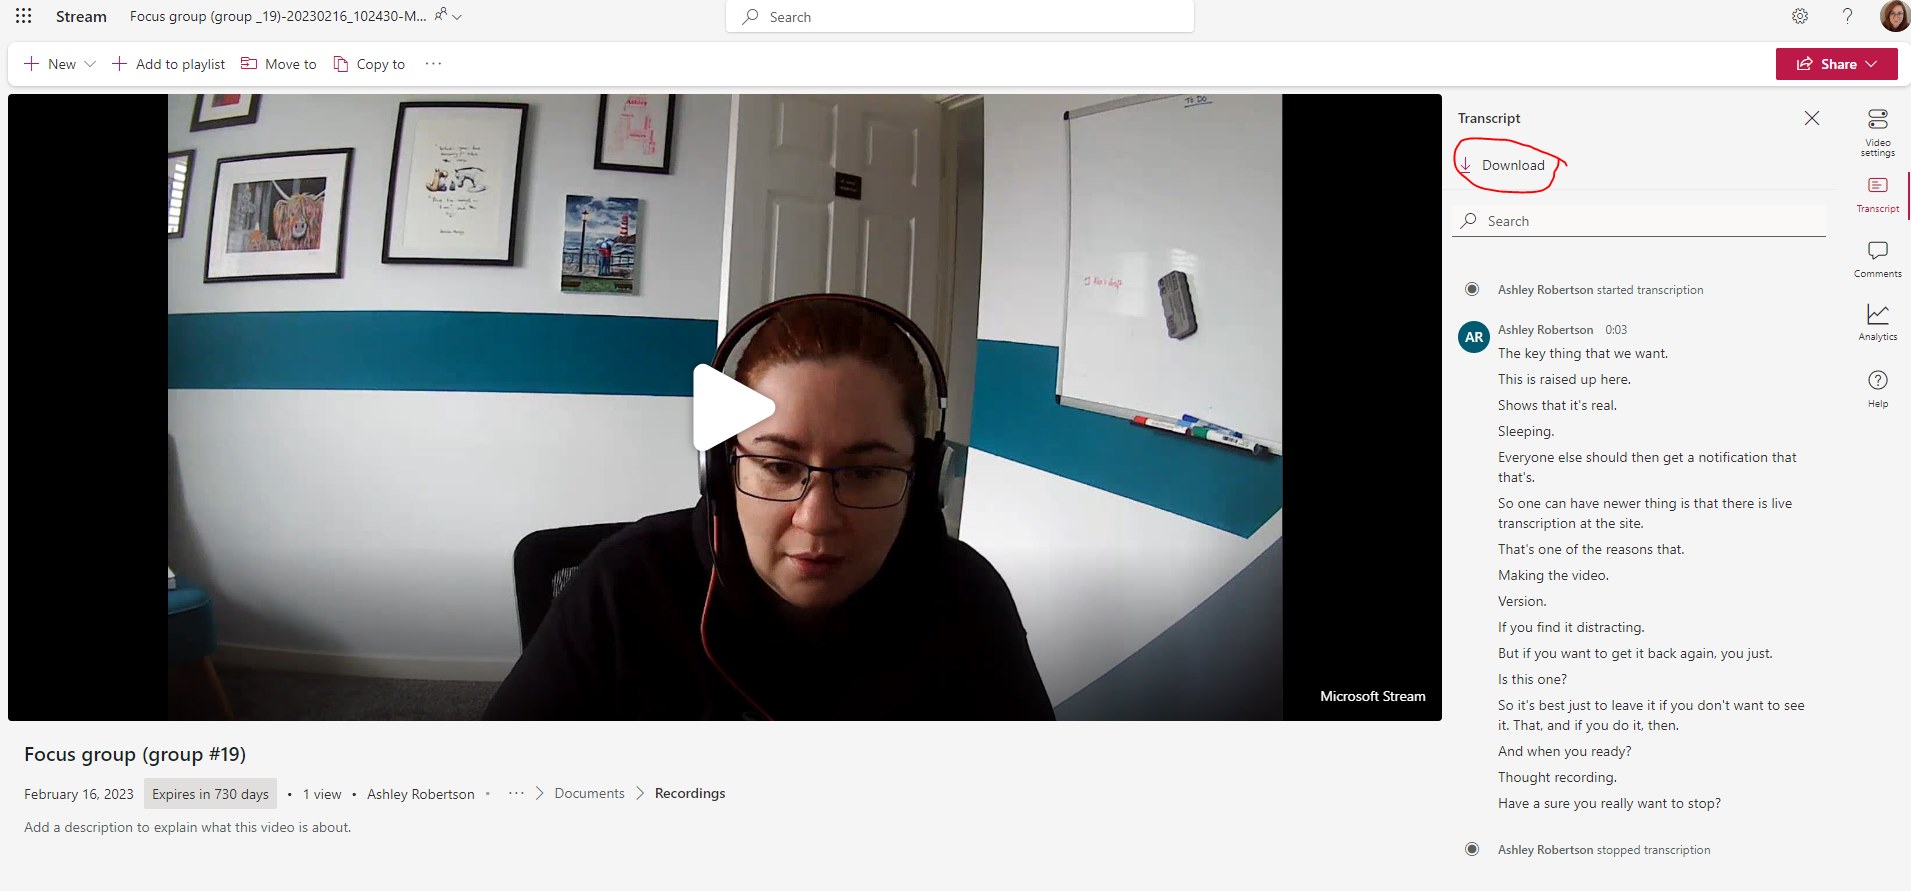Switch to the Transcript tab
Viewport: 1911px width, 891px height.
pos(1877,194)
